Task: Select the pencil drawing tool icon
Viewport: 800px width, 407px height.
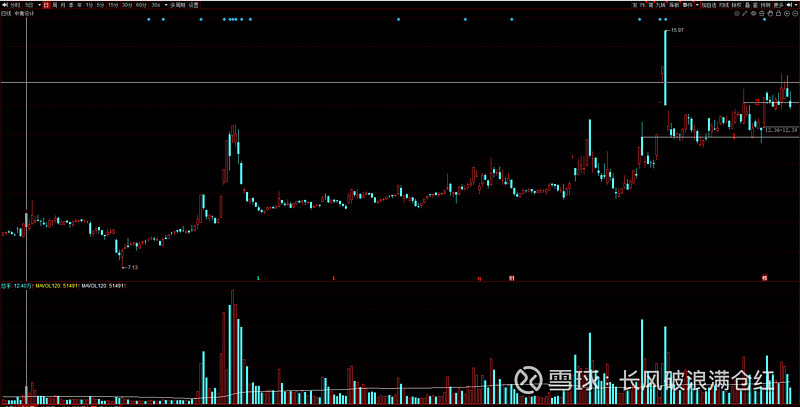Action: click(744, 14)
